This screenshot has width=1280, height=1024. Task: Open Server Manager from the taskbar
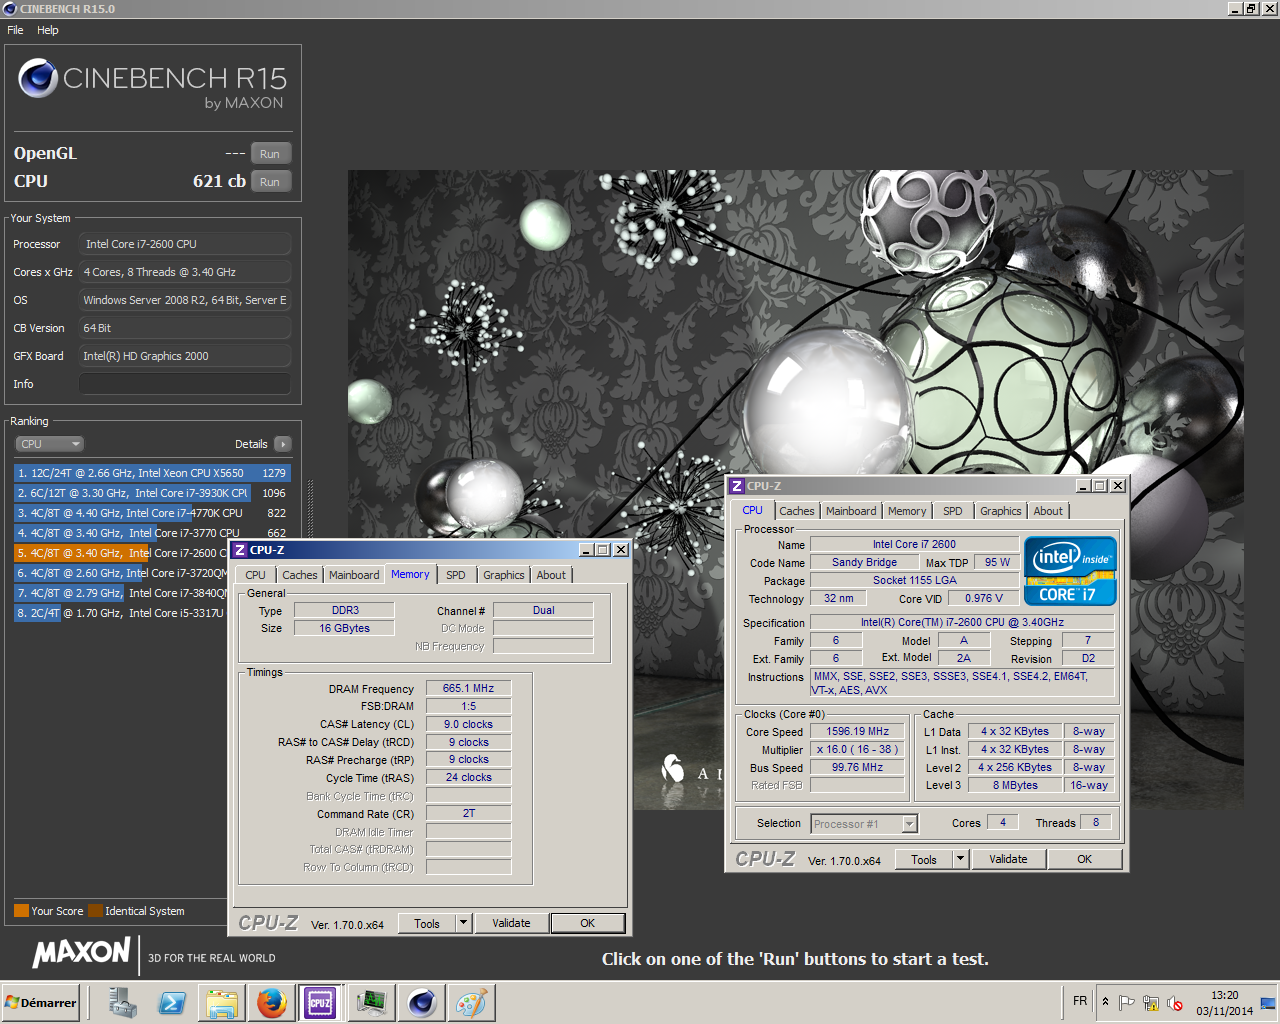coord(123,1003)
